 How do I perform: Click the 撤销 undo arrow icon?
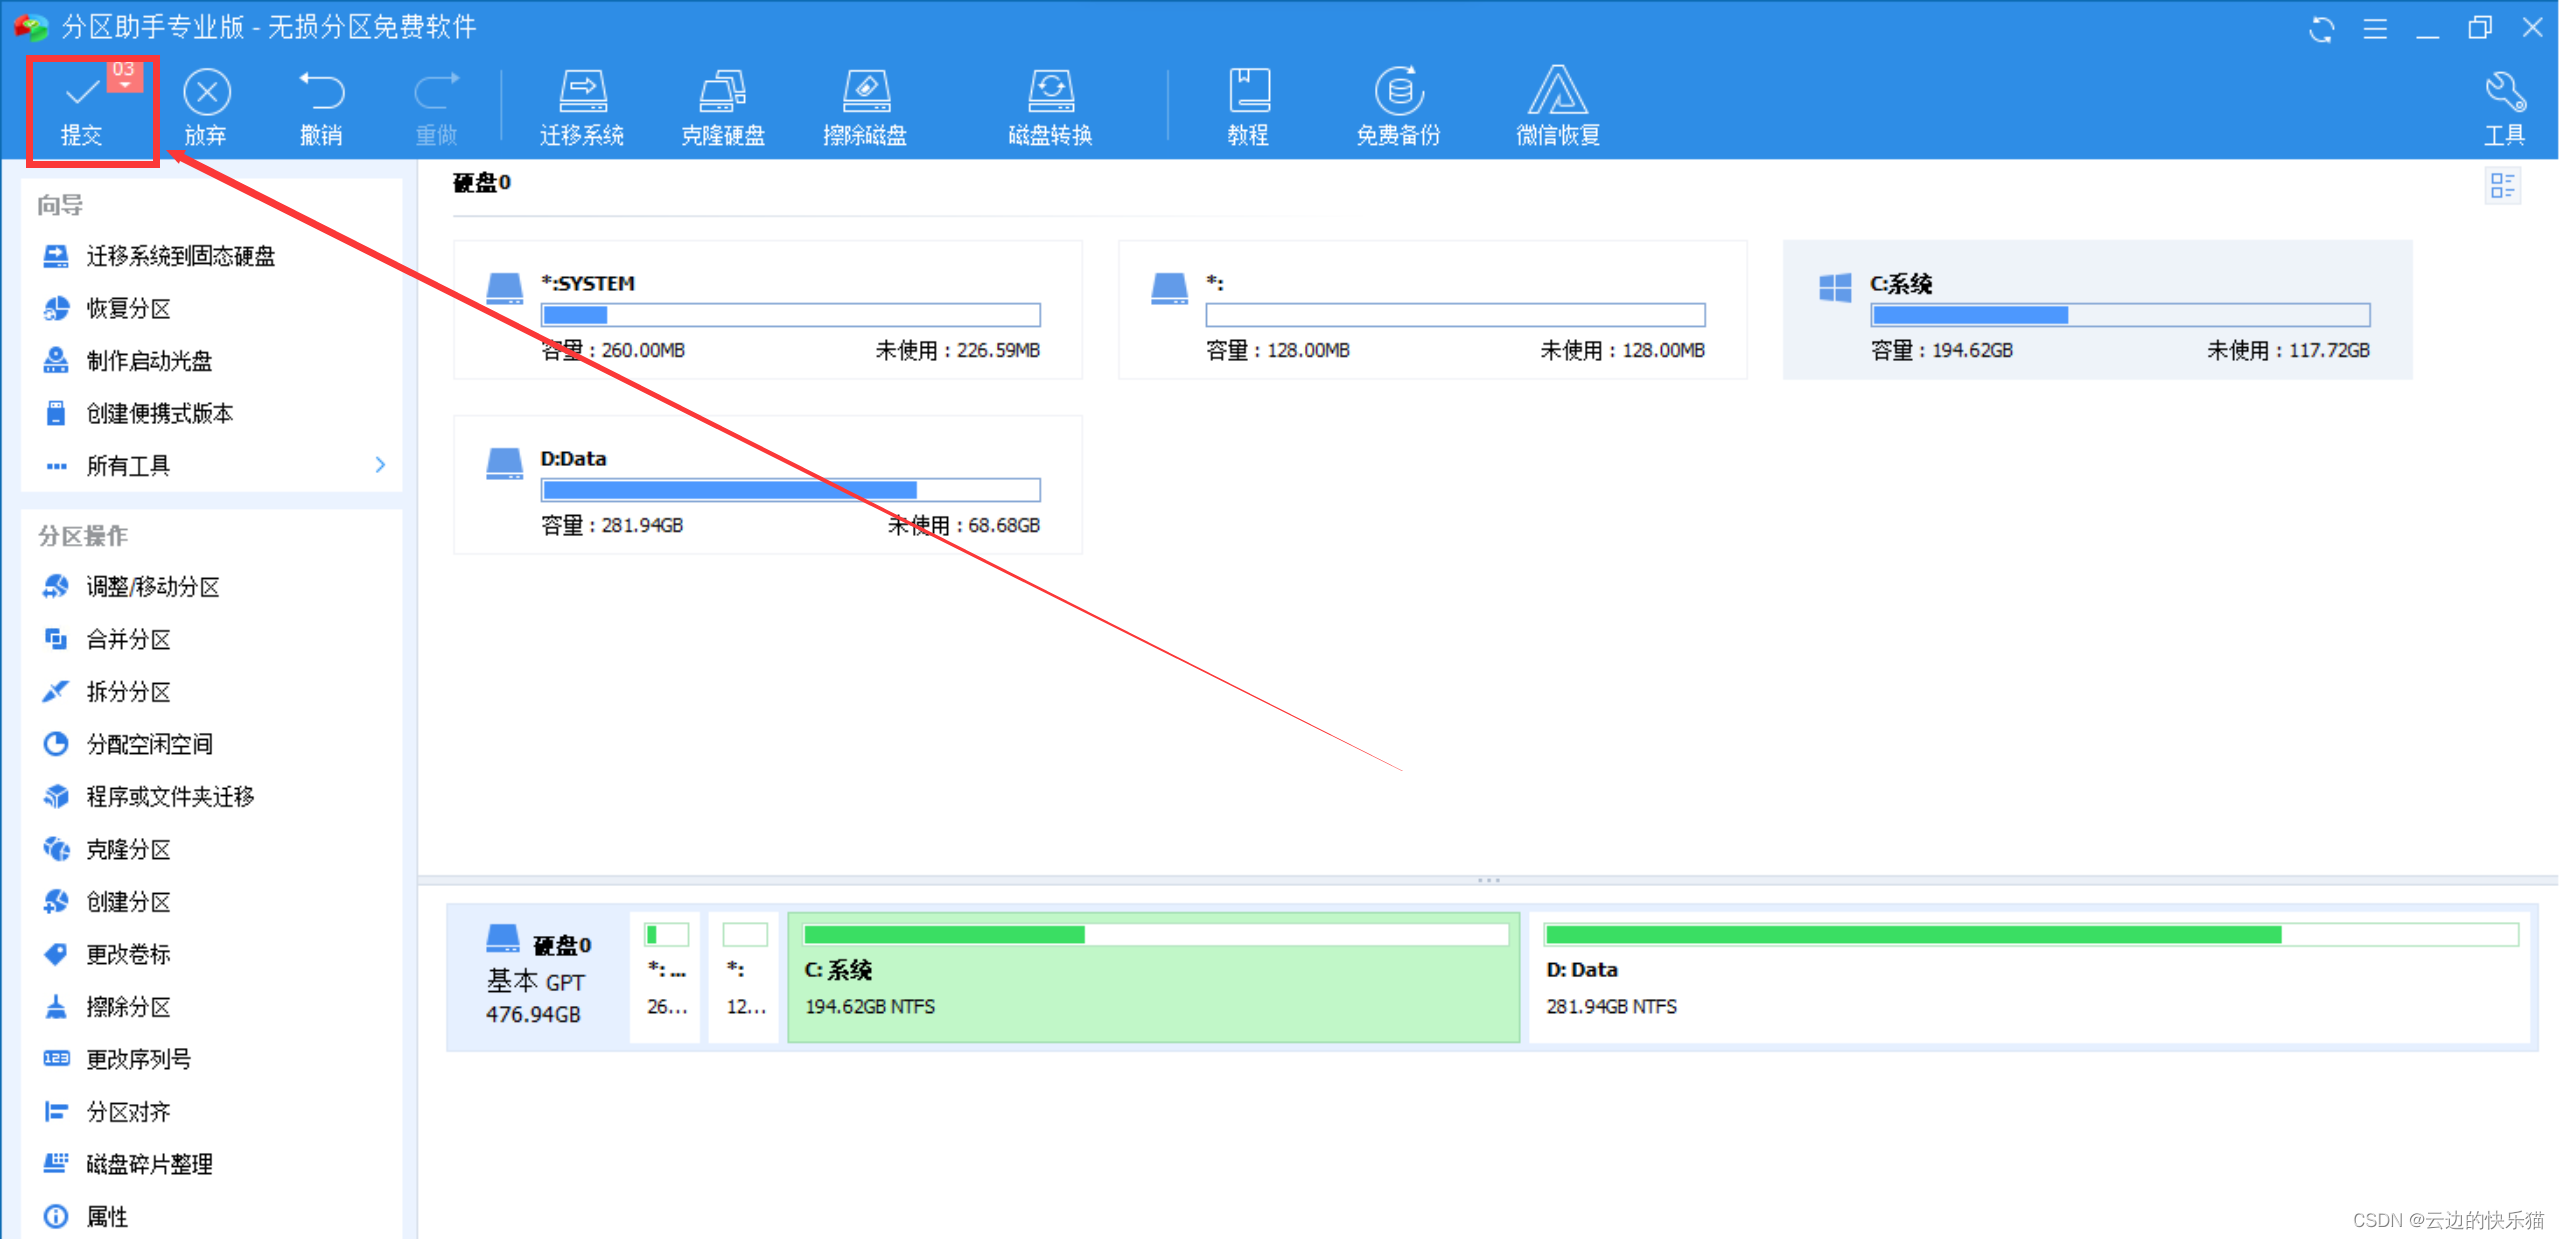[x=321, y=92]
